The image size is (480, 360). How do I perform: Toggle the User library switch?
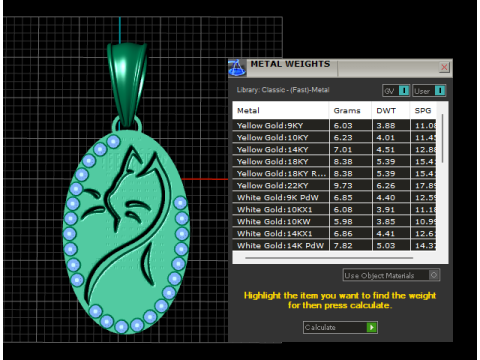[x=429, y=91]
